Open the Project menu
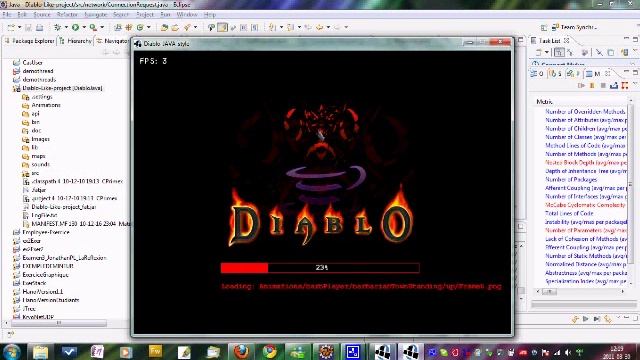 tap(145, 14)
